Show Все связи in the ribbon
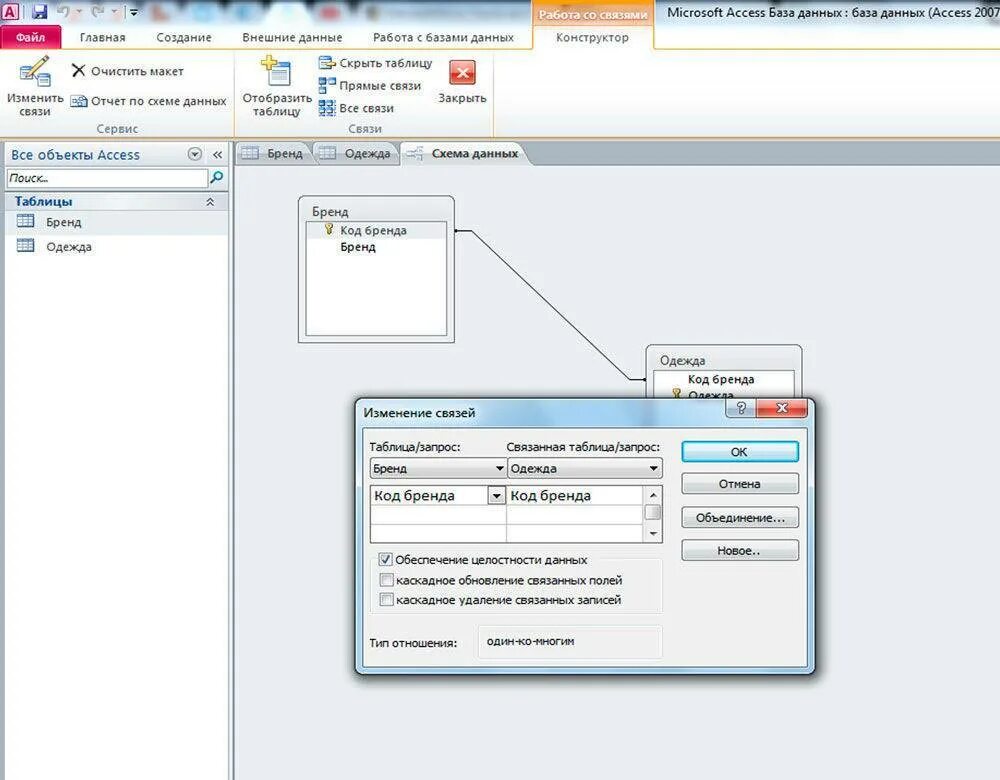The height and width of the screenshot is (780, 1000). pyautogui.click(x=357, y=108)
